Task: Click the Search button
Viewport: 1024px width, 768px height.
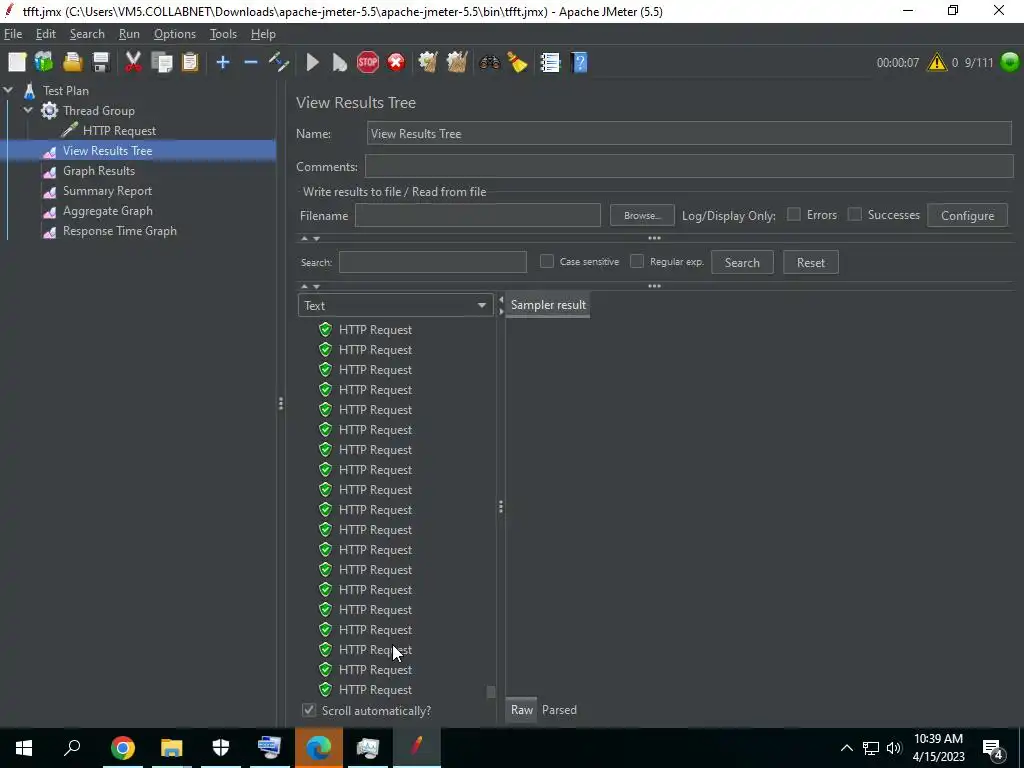Action: click(x=742, y=263)
